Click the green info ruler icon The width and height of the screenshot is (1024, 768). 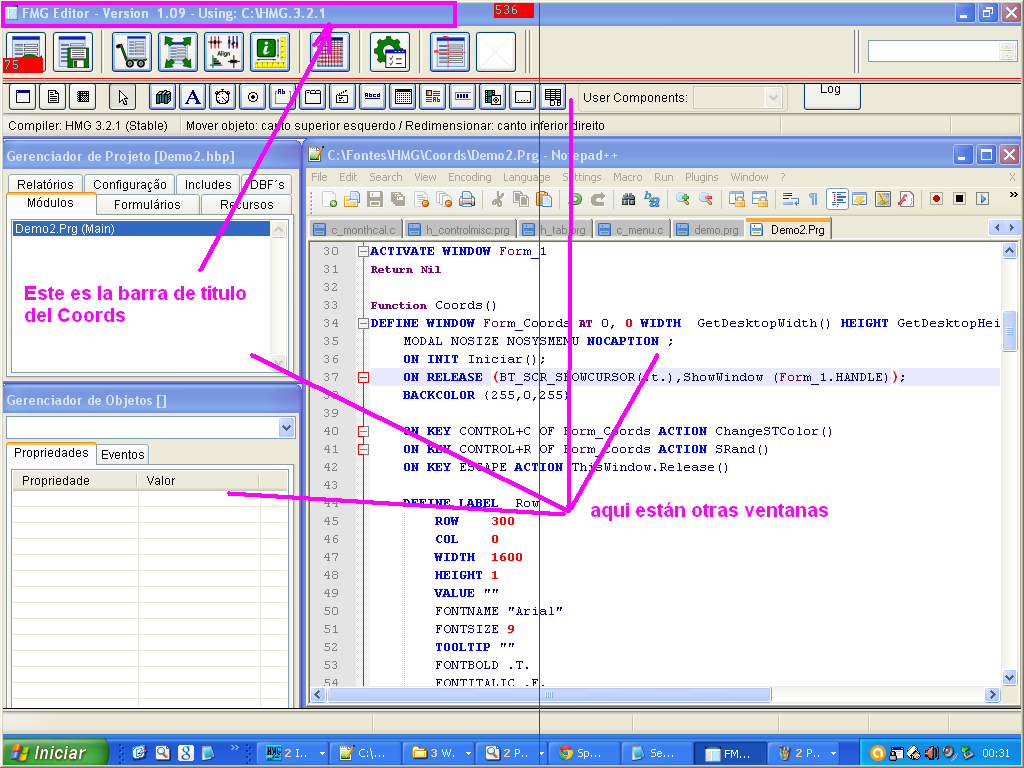click(x=269, y=51)
